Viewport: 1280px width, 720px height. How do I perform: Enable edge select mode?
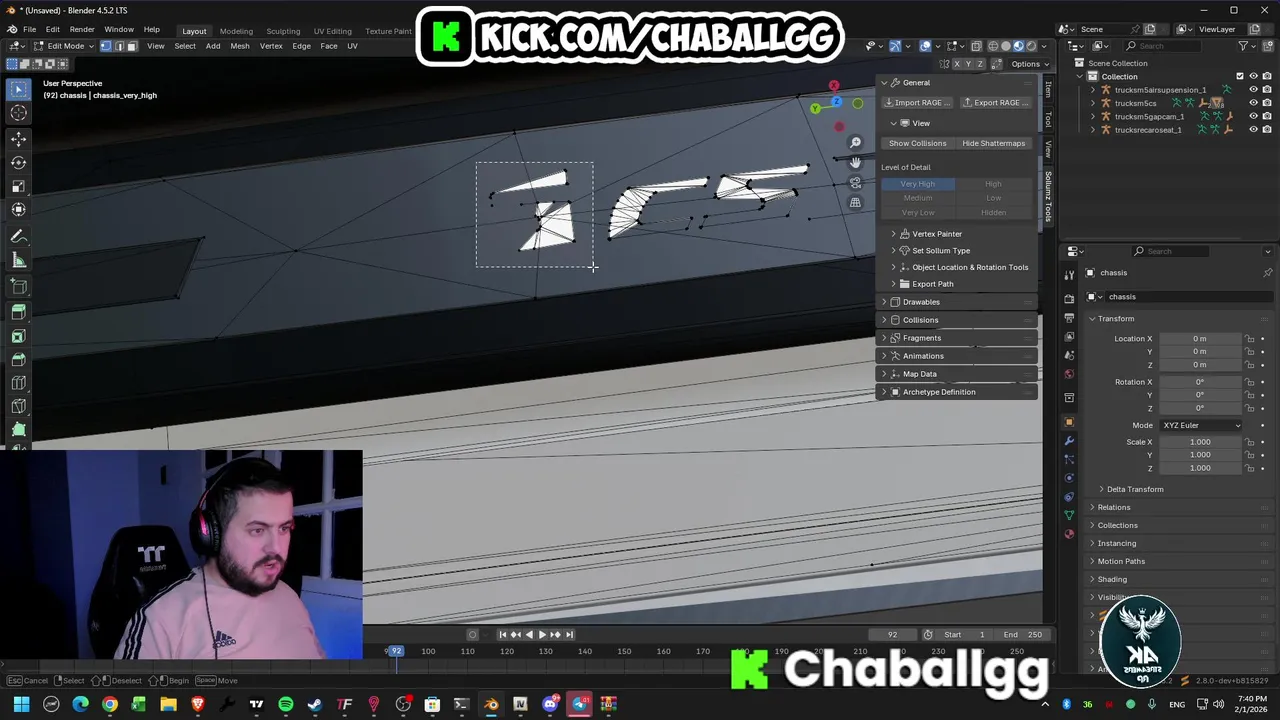(x=119, y=46)
